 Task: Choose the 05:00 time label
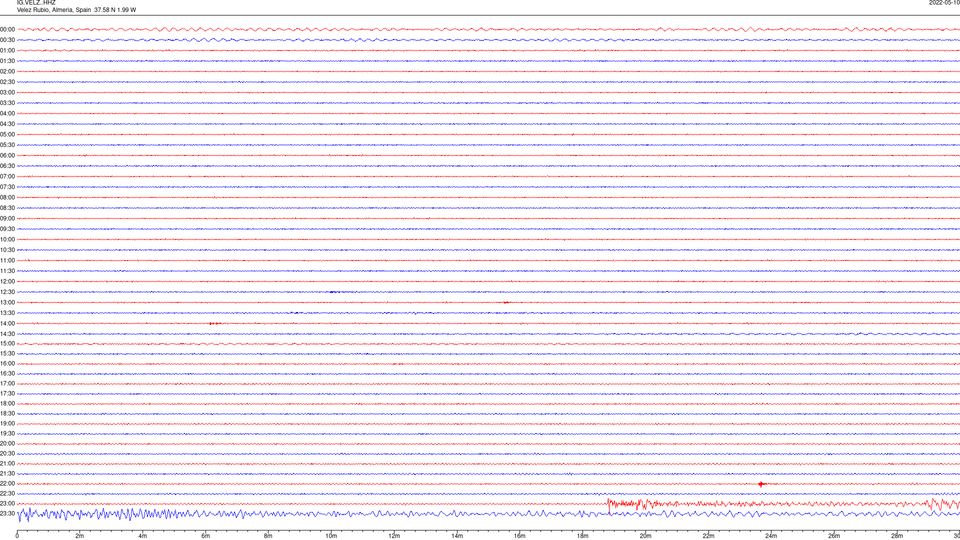7,135
